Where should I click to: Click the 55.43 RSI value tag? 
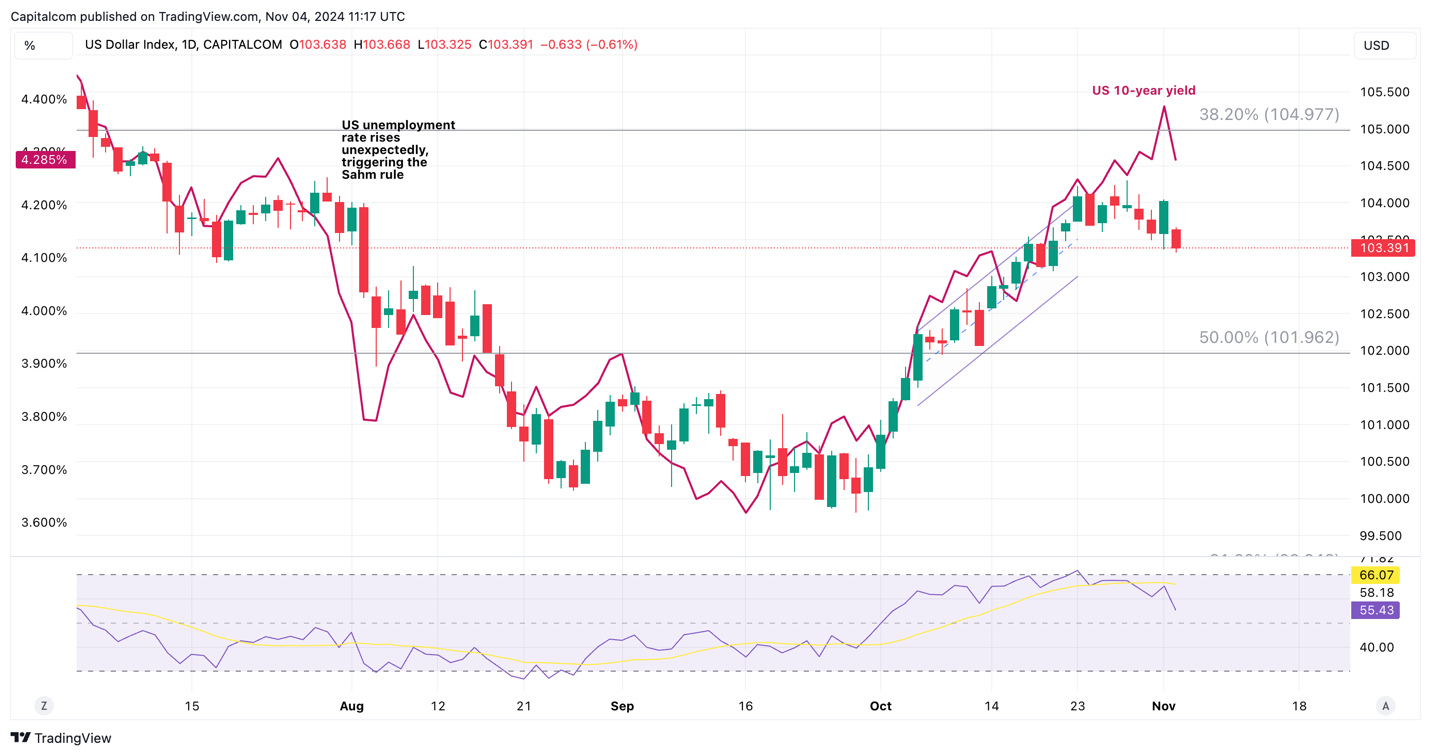point(1376,610)
